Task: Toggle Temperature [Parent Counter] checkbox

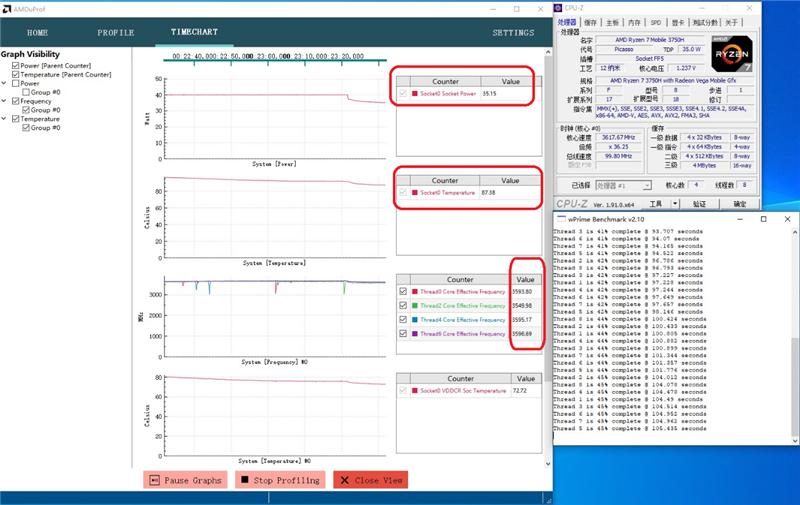Action: tap(15, 74)
